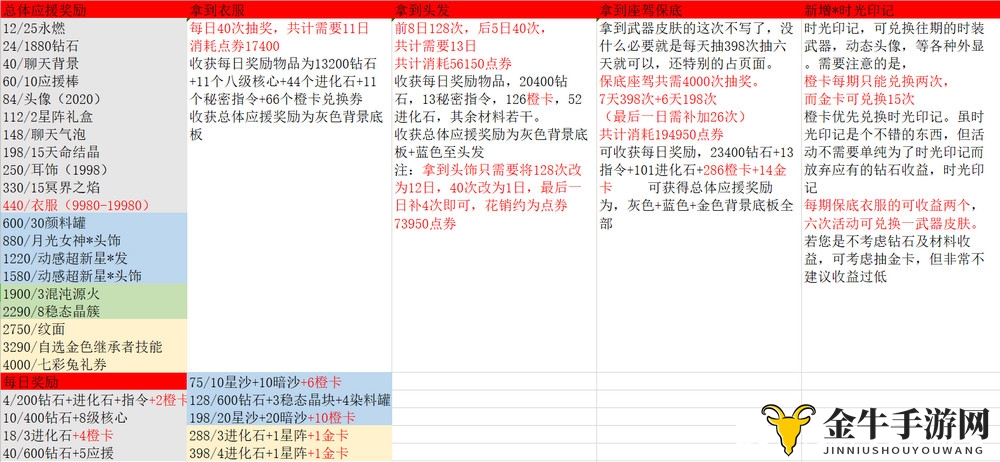
Task: Click the cell 75/10星沙+10暗沙+6橙卡
Action: click(290, 382)
